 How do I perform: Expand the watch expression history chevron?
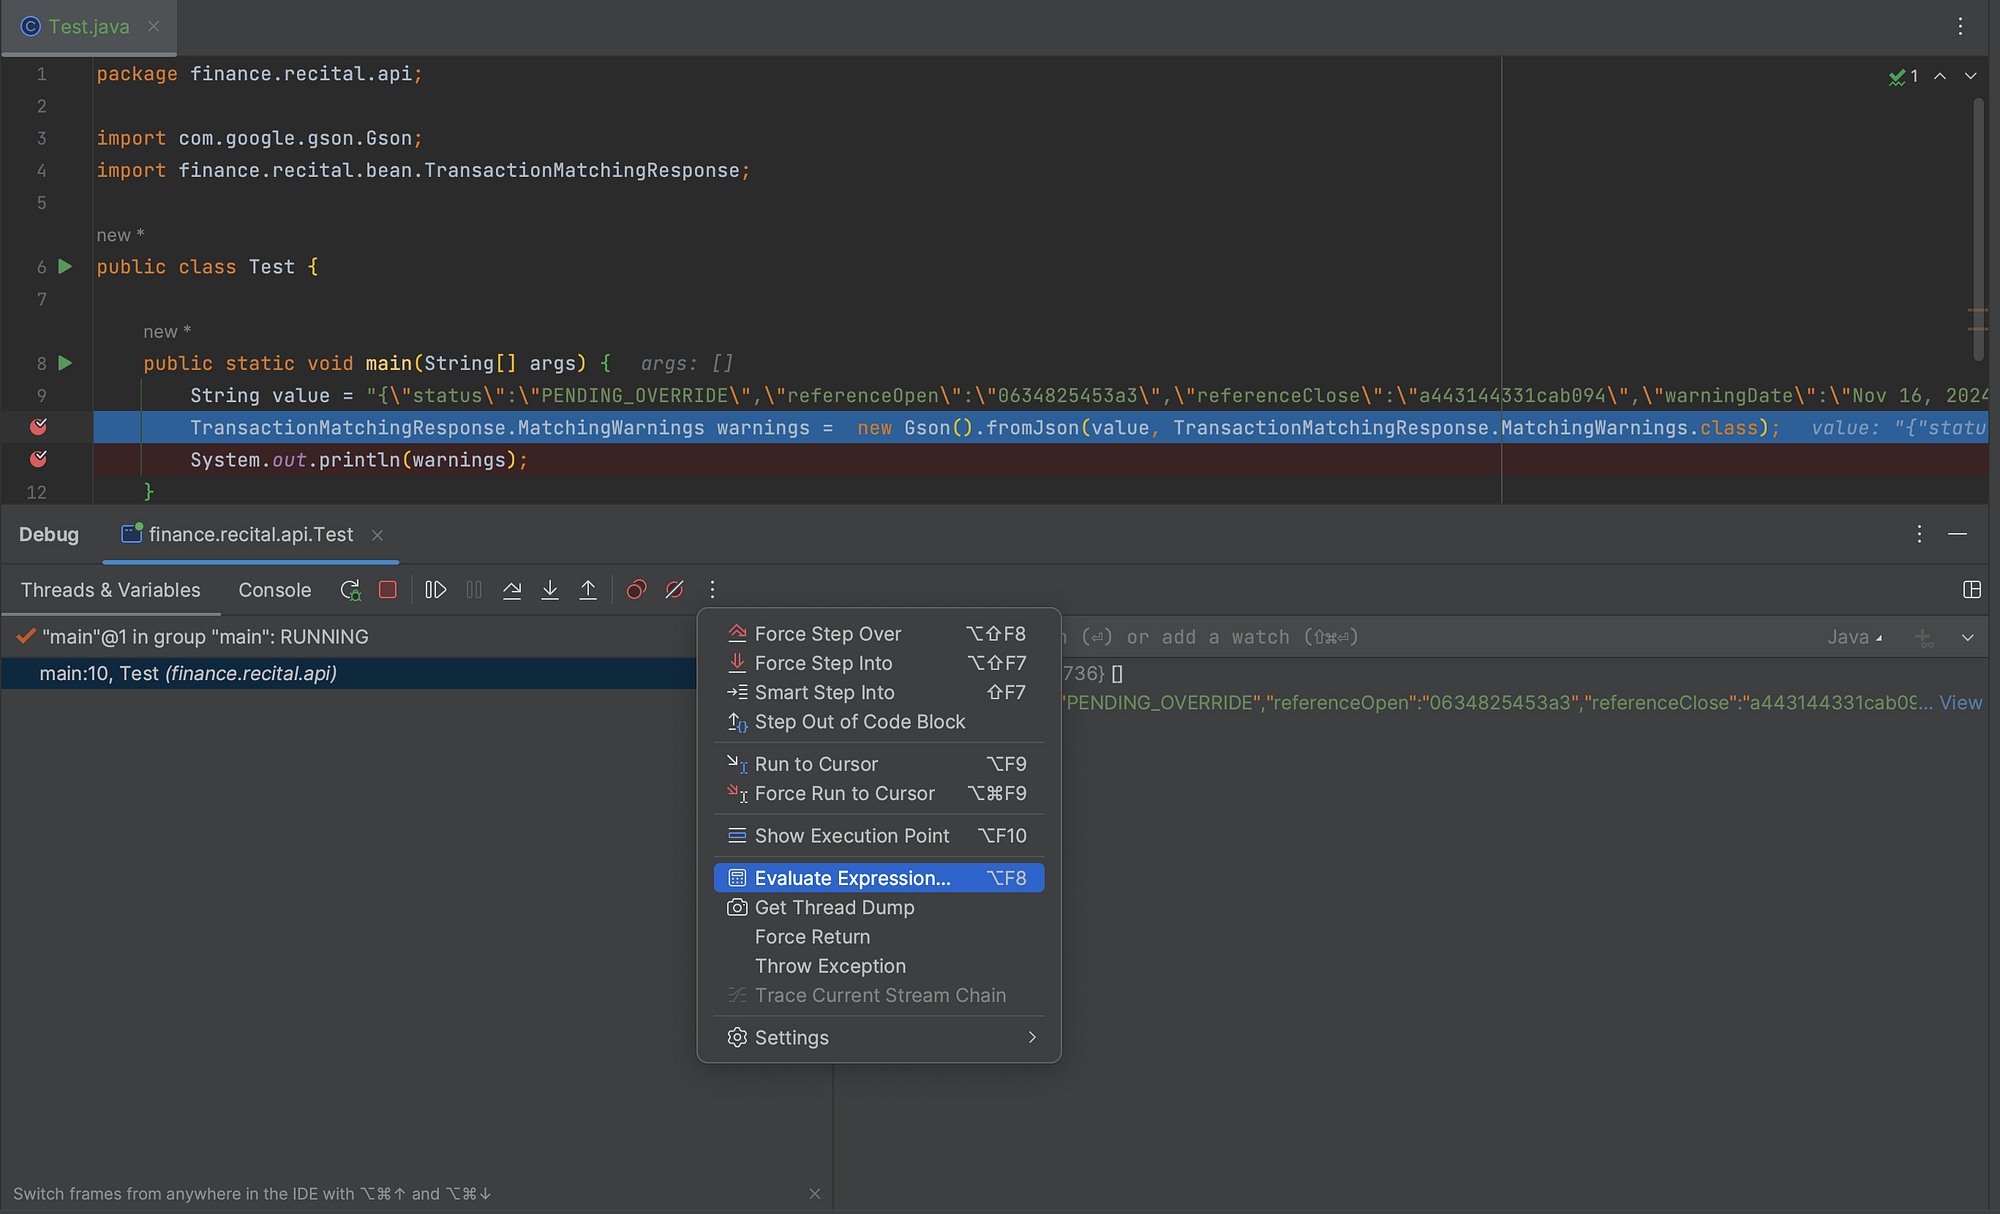click(x=1967, y=637)
